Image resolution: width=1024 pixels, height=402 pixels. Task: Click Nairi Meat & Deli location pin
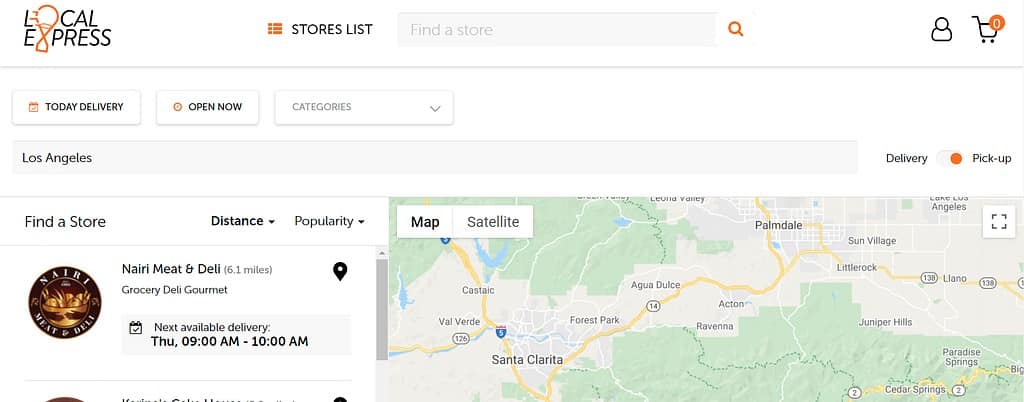[x=340, y=271]
